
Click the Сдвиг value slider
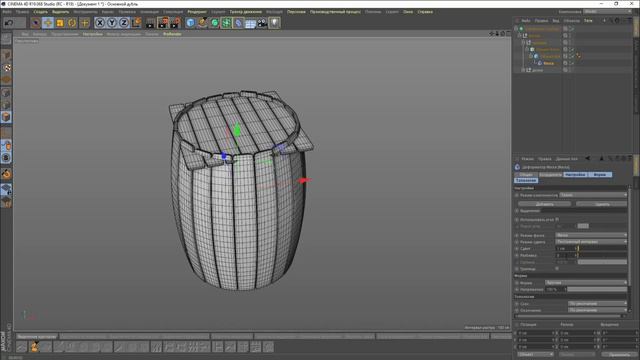602,249
